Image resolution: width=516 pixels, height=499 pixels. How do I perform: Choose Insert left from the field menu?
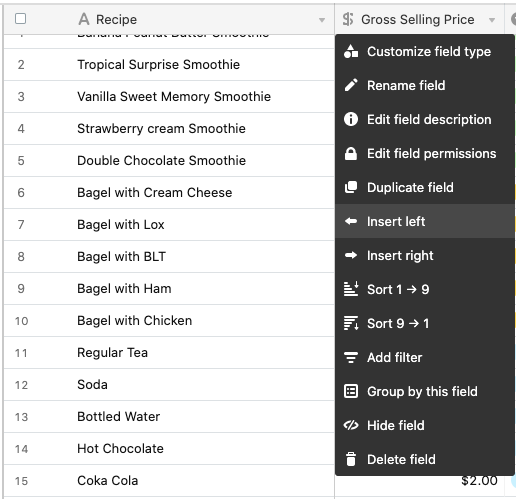425,221
